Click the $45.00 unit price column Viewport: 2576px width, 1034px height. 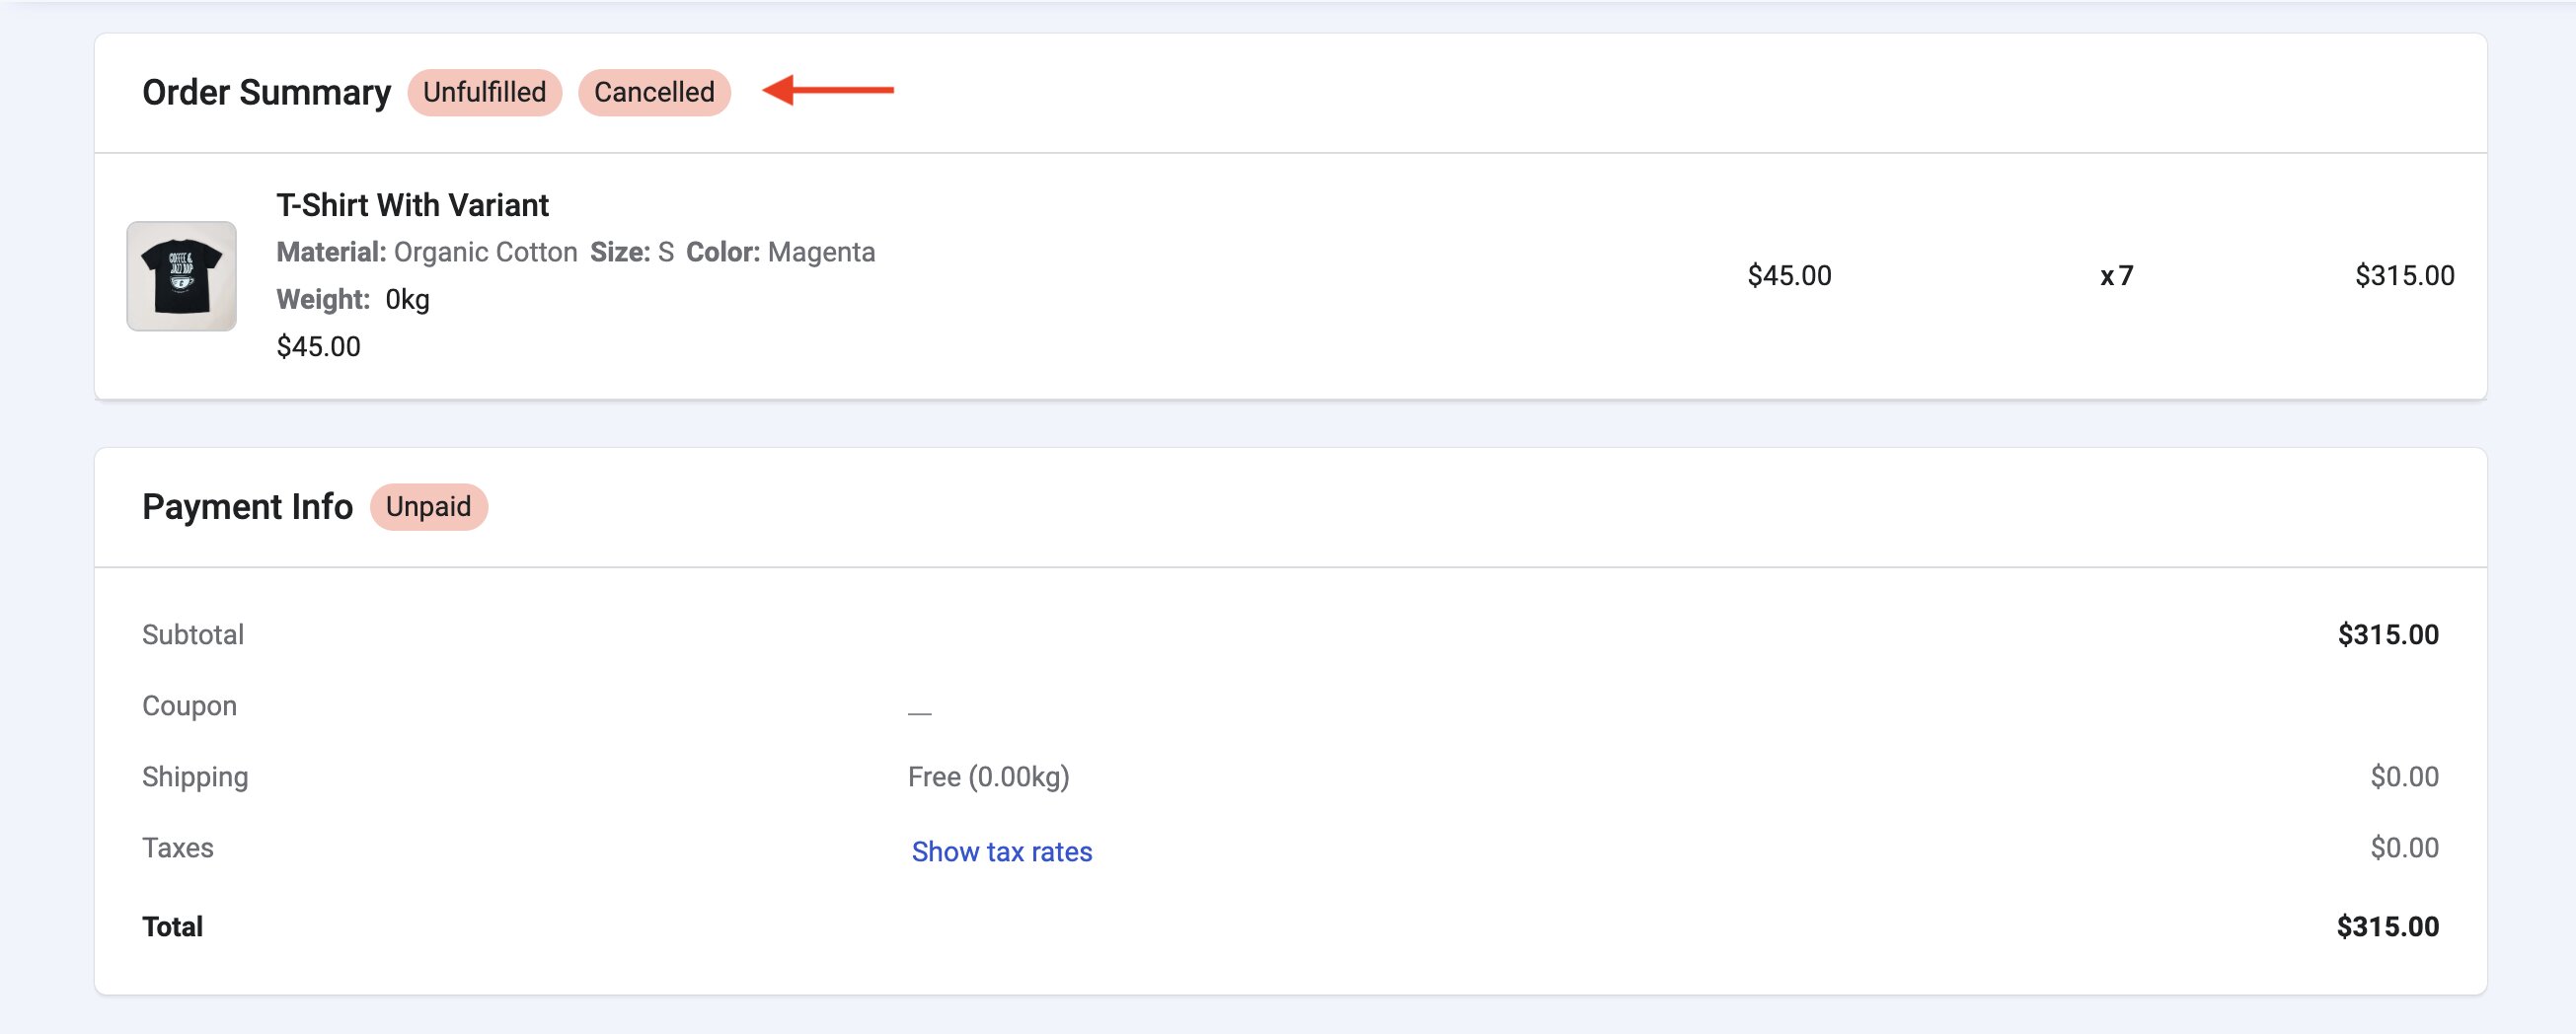[x=1789, y=276]
